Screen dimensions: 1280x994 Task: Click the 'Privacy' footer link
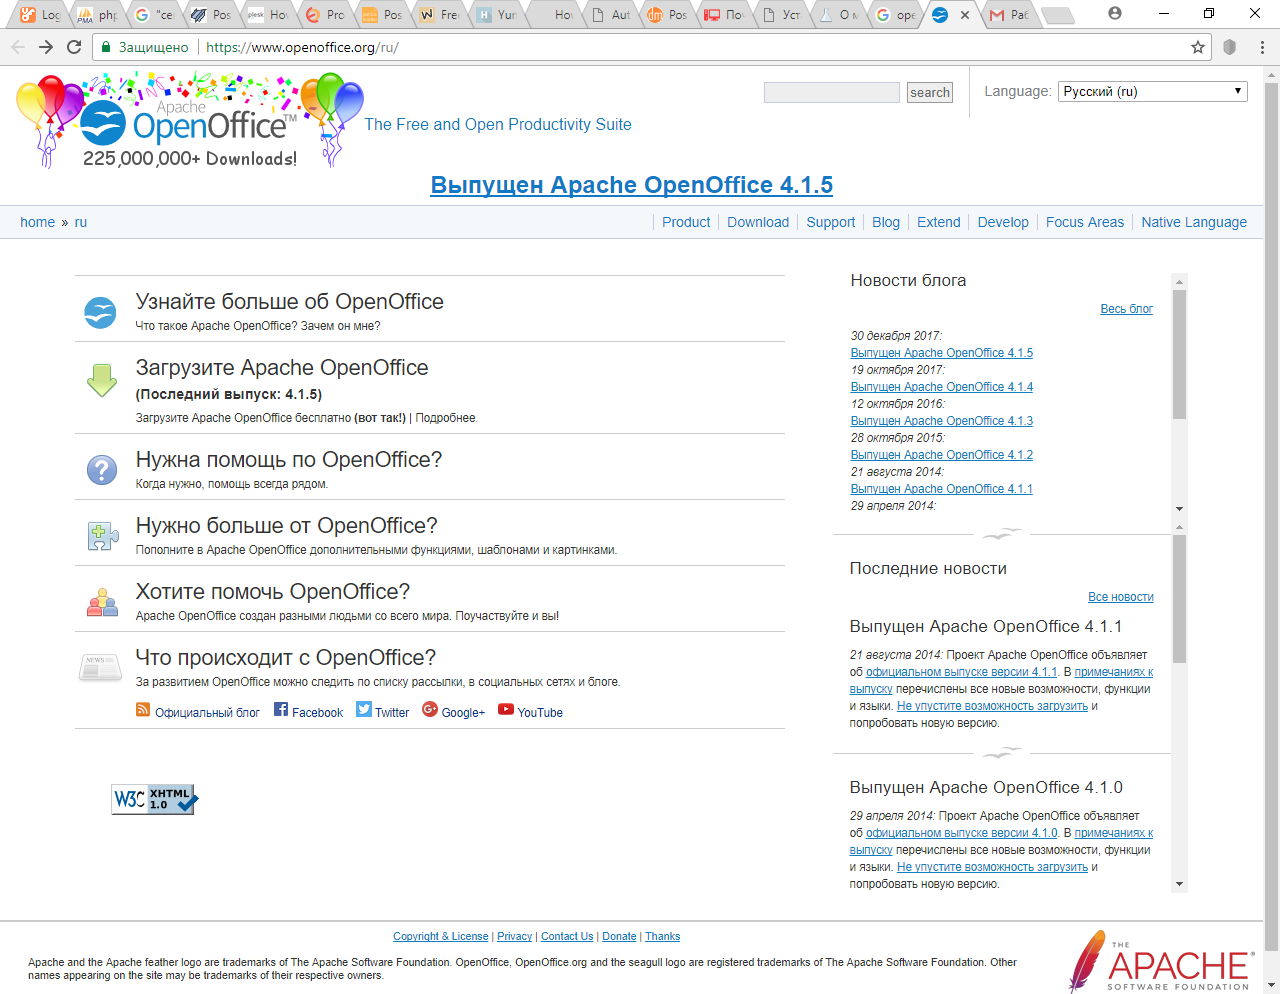[515, 936]
